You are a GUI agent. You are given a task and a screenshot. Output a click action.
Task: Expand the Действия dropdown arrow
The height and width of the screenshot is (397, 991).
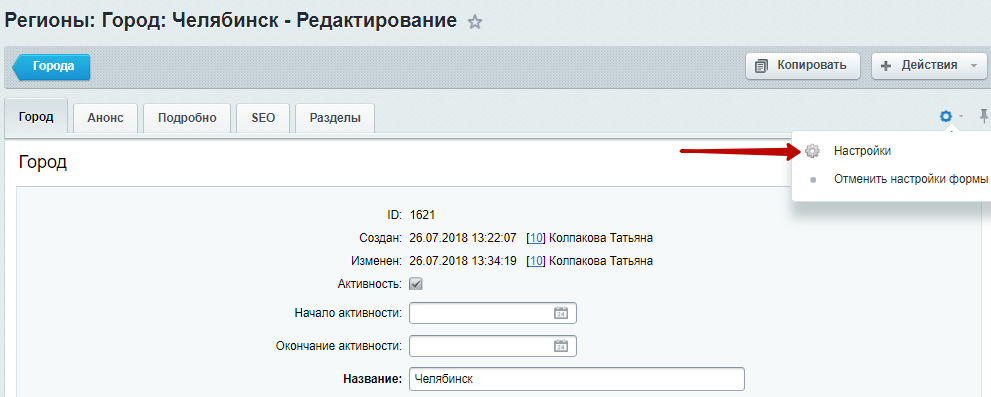pos(974,66)
